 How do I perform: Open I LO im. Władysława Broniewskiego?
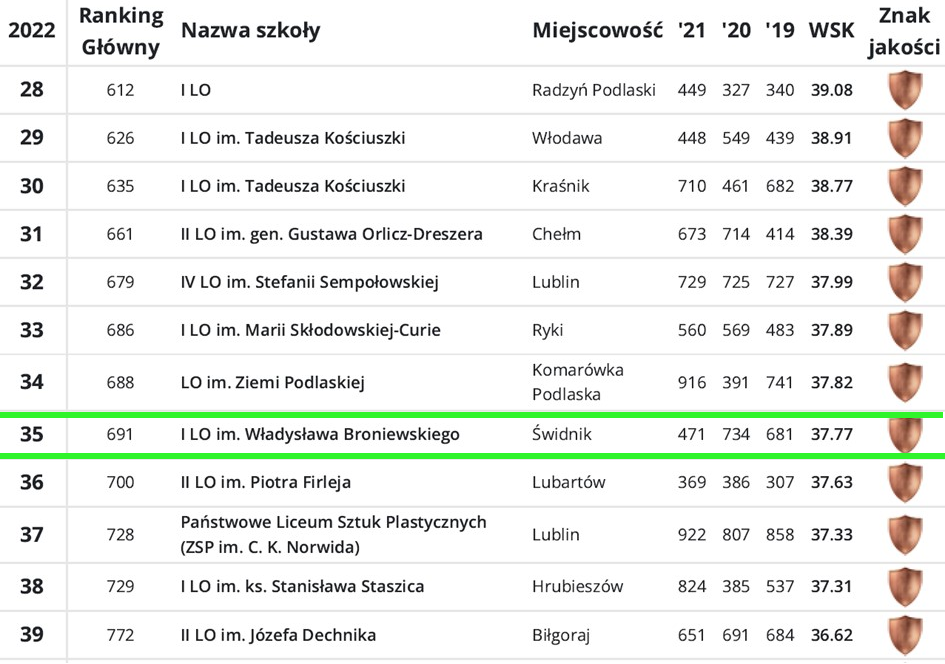(x=320, y=434)
